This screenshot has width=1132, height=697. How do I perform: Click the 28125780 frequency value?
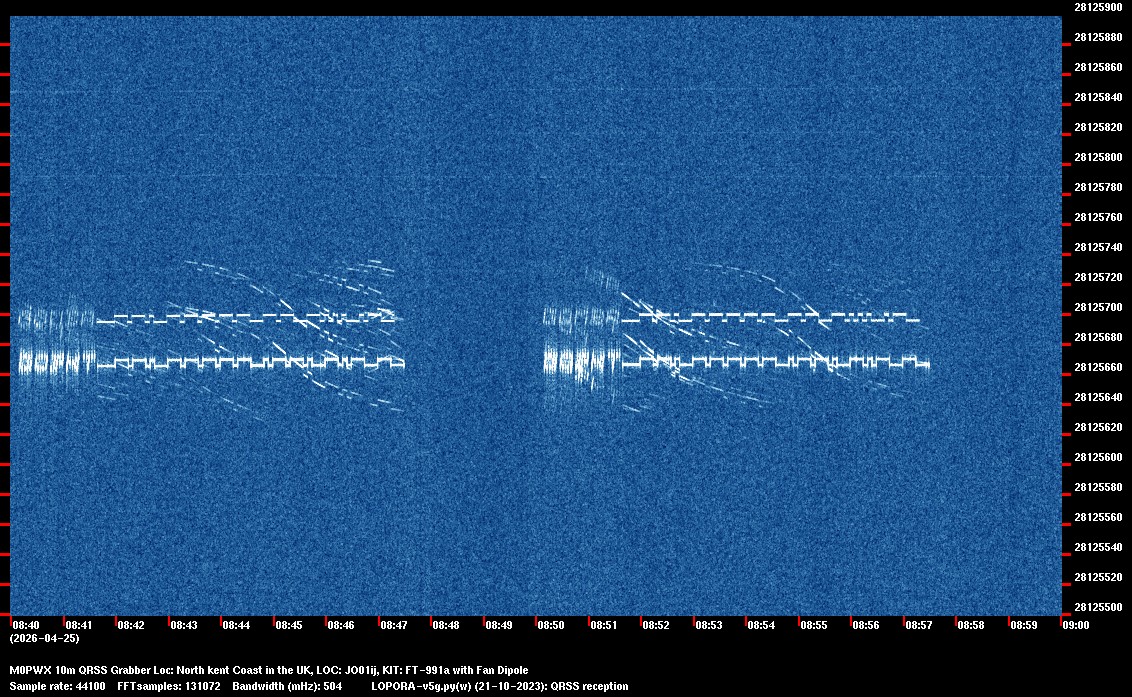[1098, 187]
